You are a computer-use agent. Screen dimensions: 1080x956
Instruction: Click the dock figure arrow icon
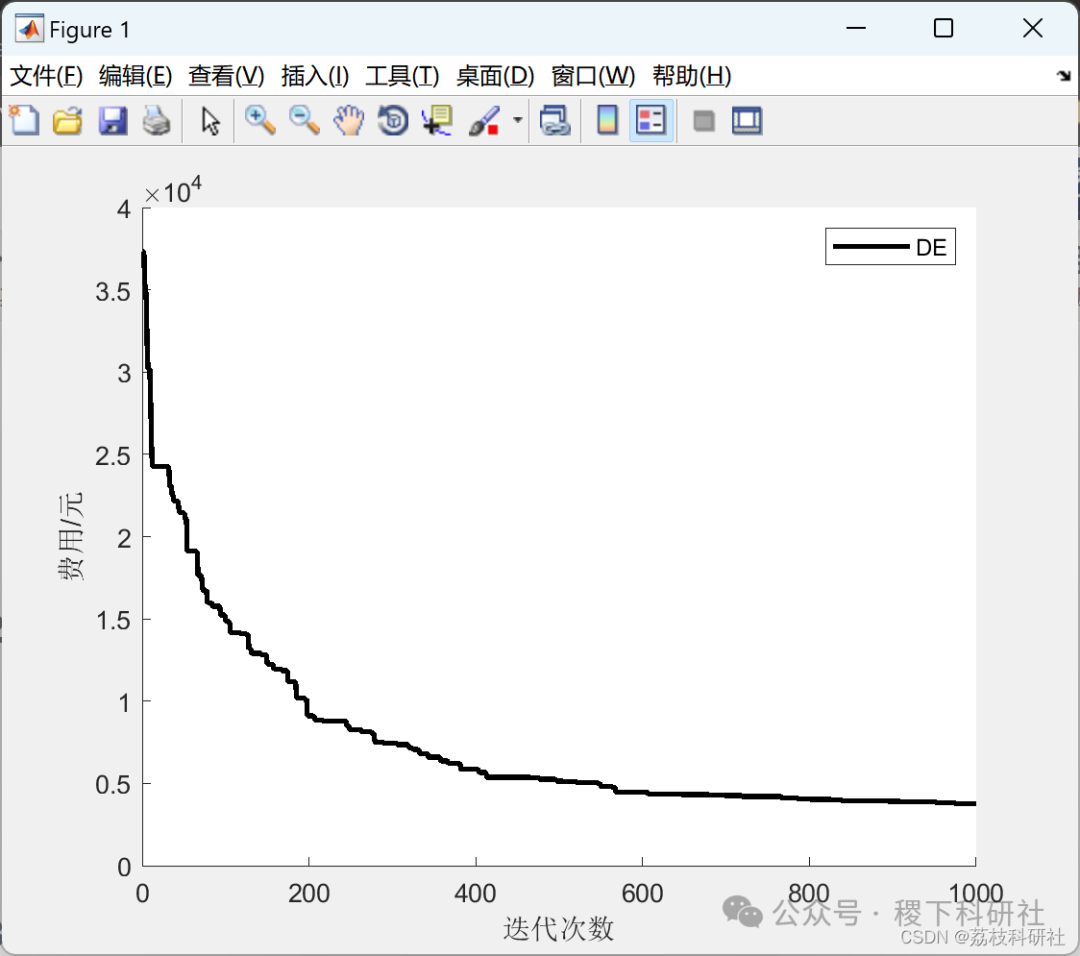(x=1064, y=76)
